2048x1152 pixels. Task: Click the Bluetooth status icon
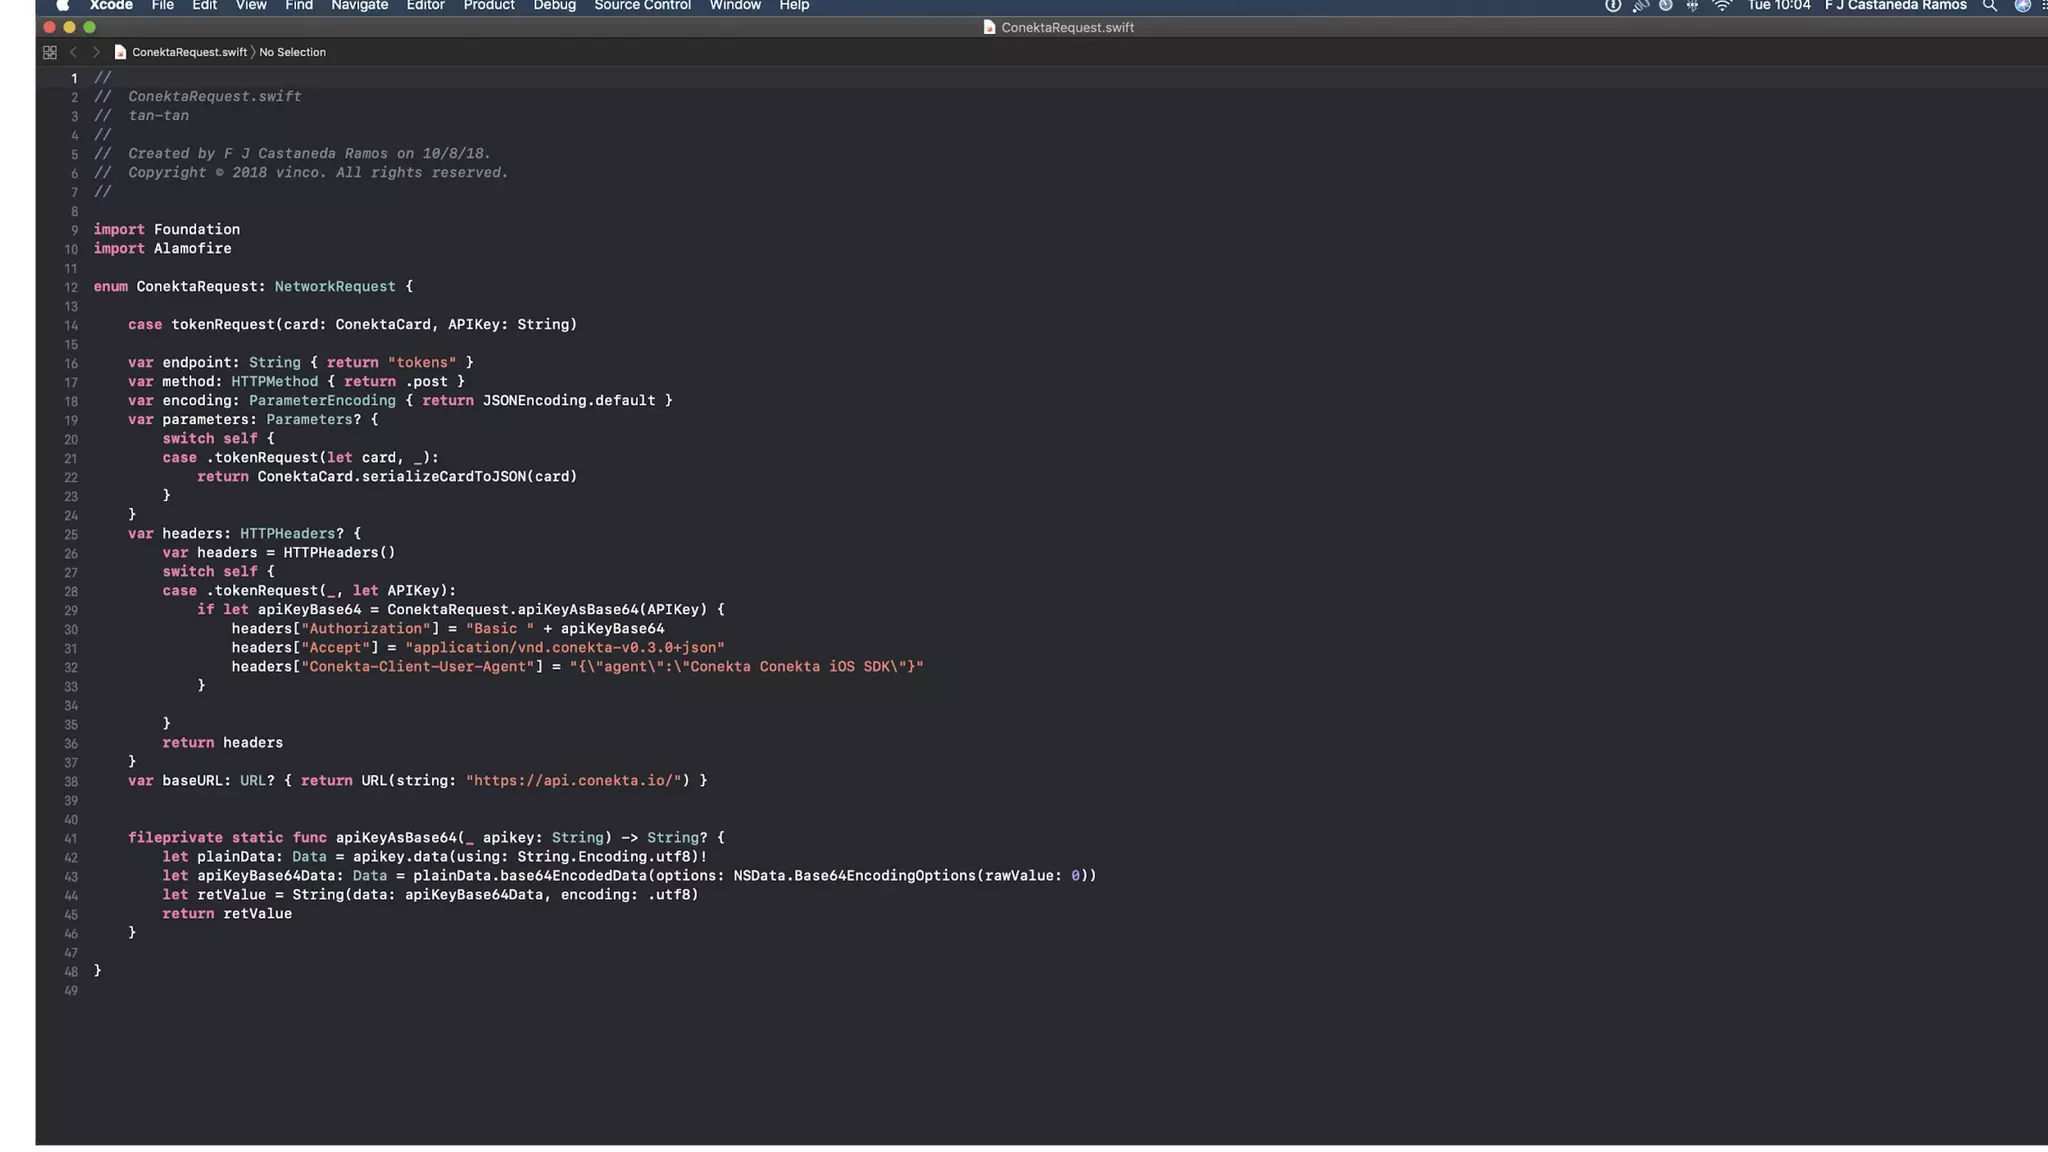(1692, 6)
